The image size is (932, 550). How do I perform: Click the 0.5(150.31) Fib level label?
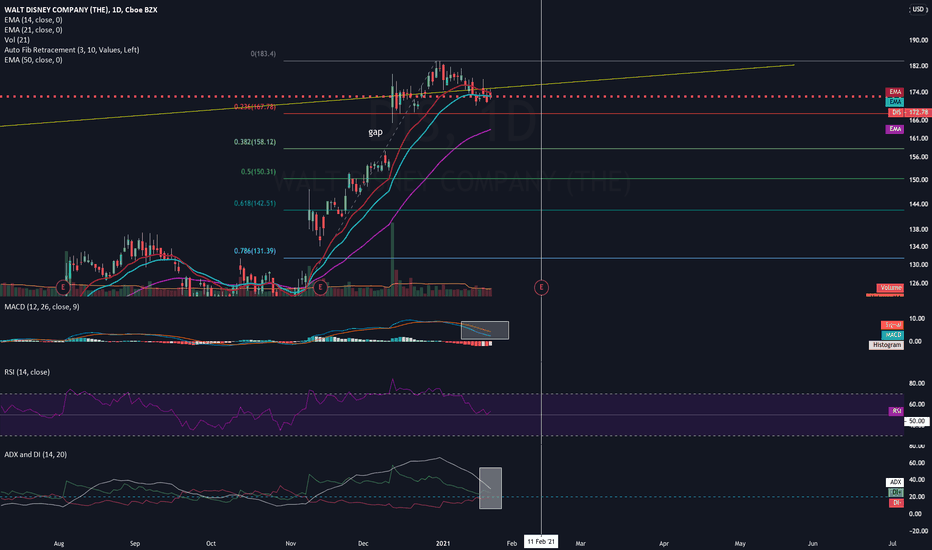click(259, 172)
